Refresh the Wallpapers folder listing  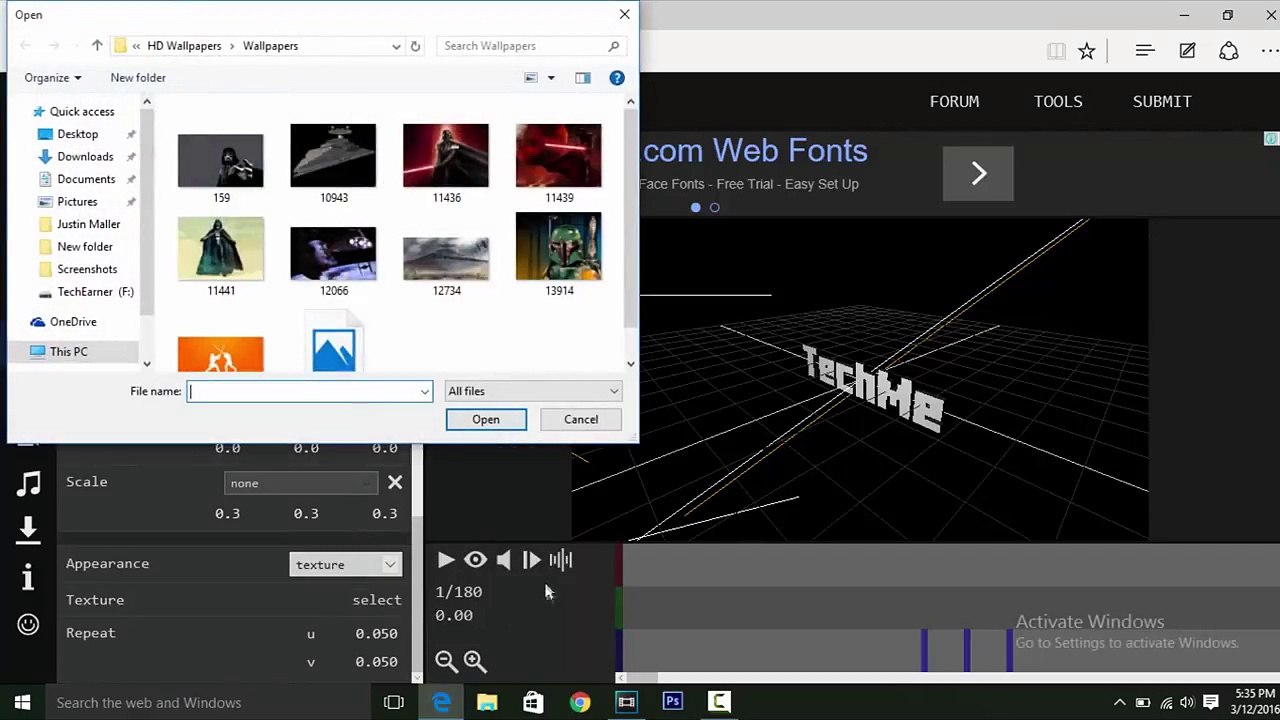[415, 46]
